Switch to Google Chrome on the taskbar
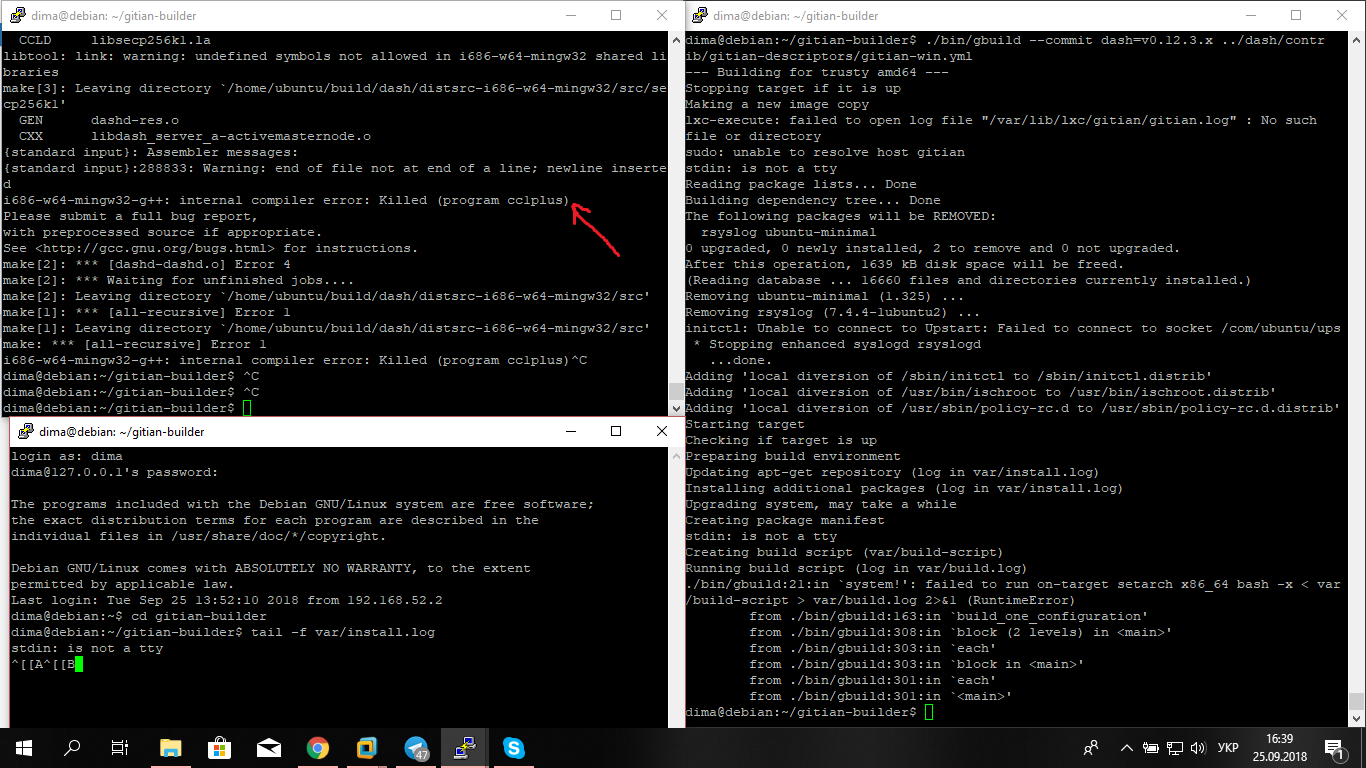 [318, 747]
